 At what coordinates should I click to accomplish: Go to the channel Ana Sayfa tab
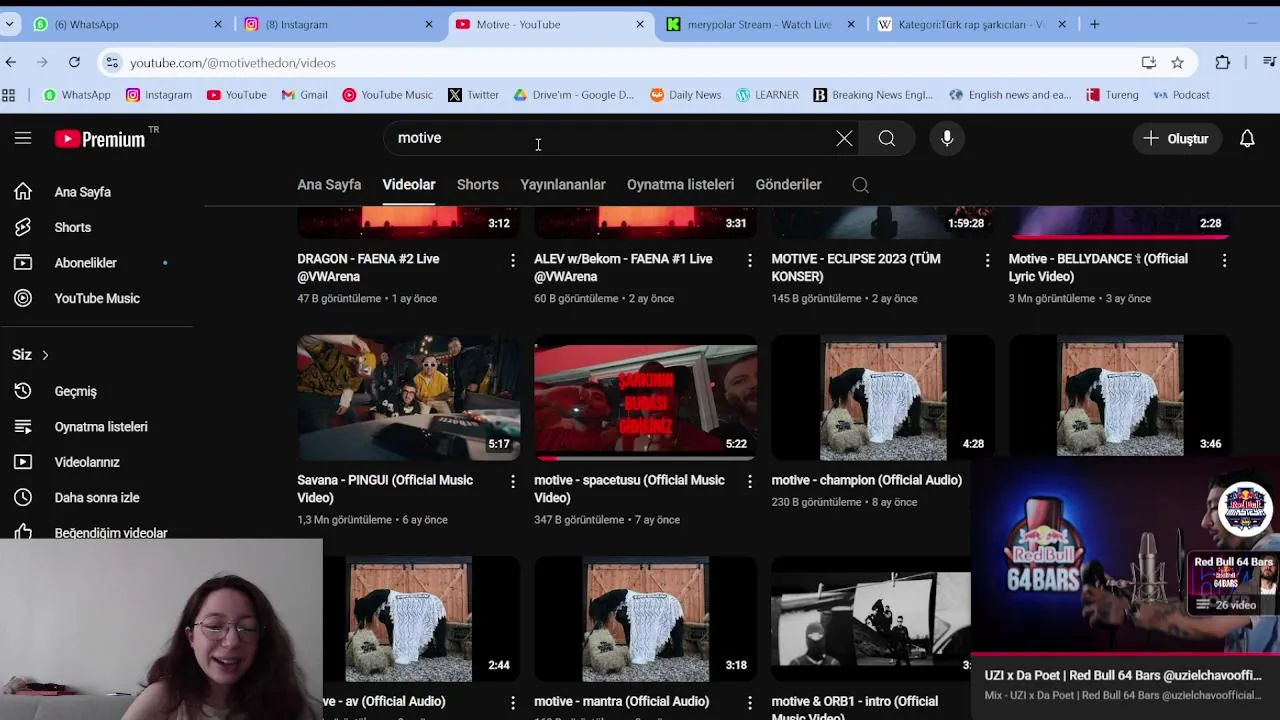coord(329,185)
